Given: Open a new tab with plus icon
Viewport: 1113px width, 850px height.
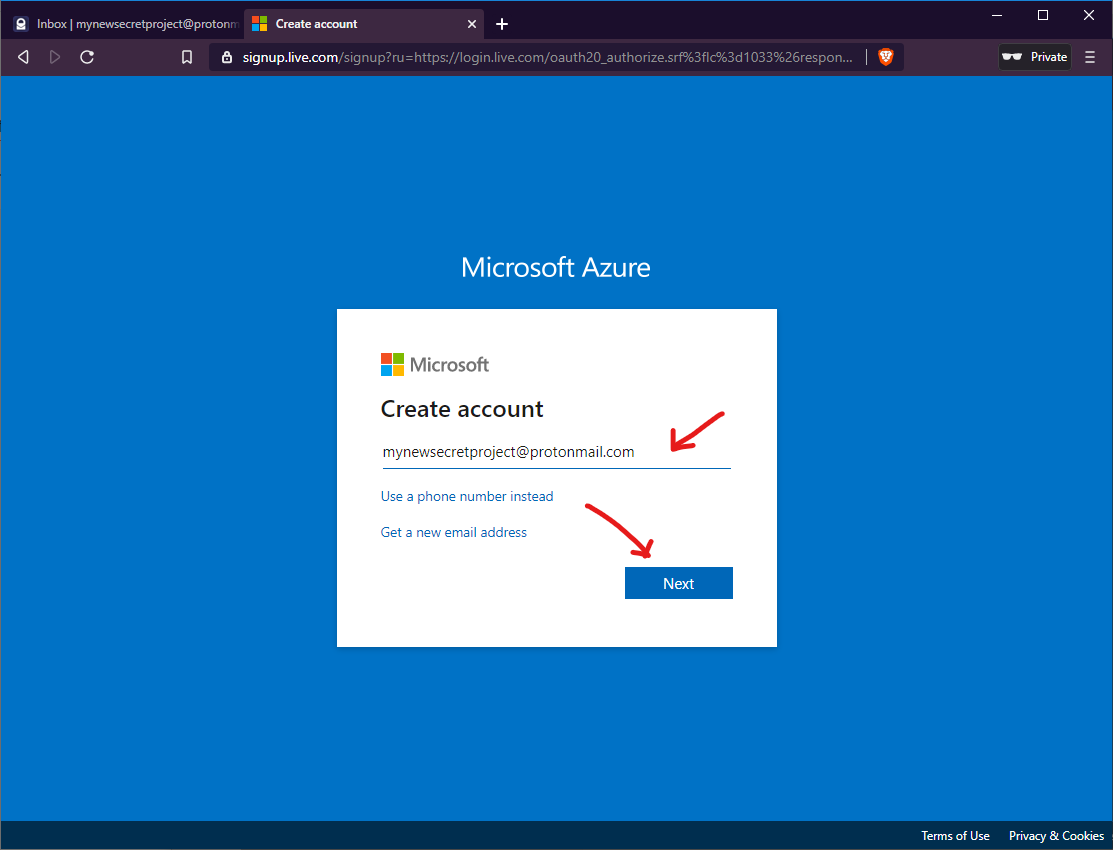Looking at the screenshot, I should 502,24.
